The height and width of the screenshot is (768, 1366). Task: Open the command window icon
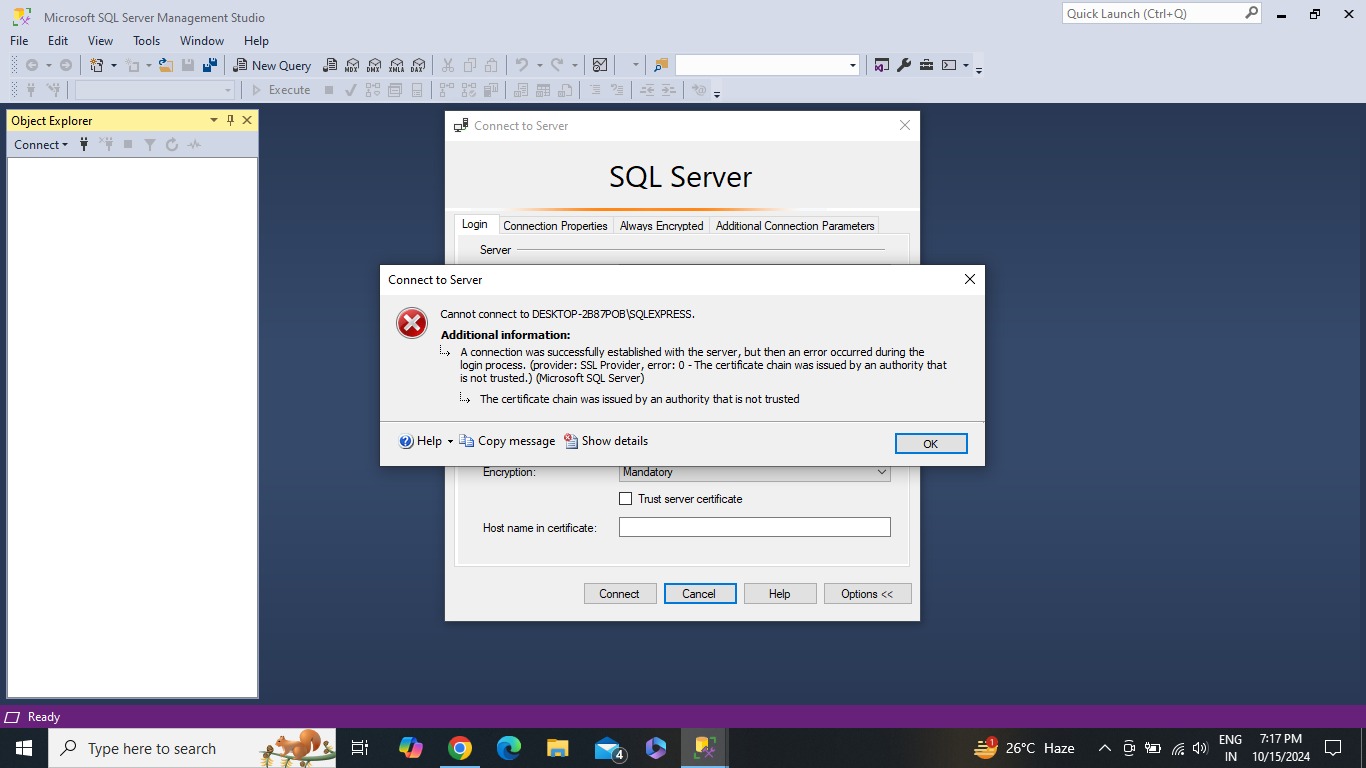(949, 65)
